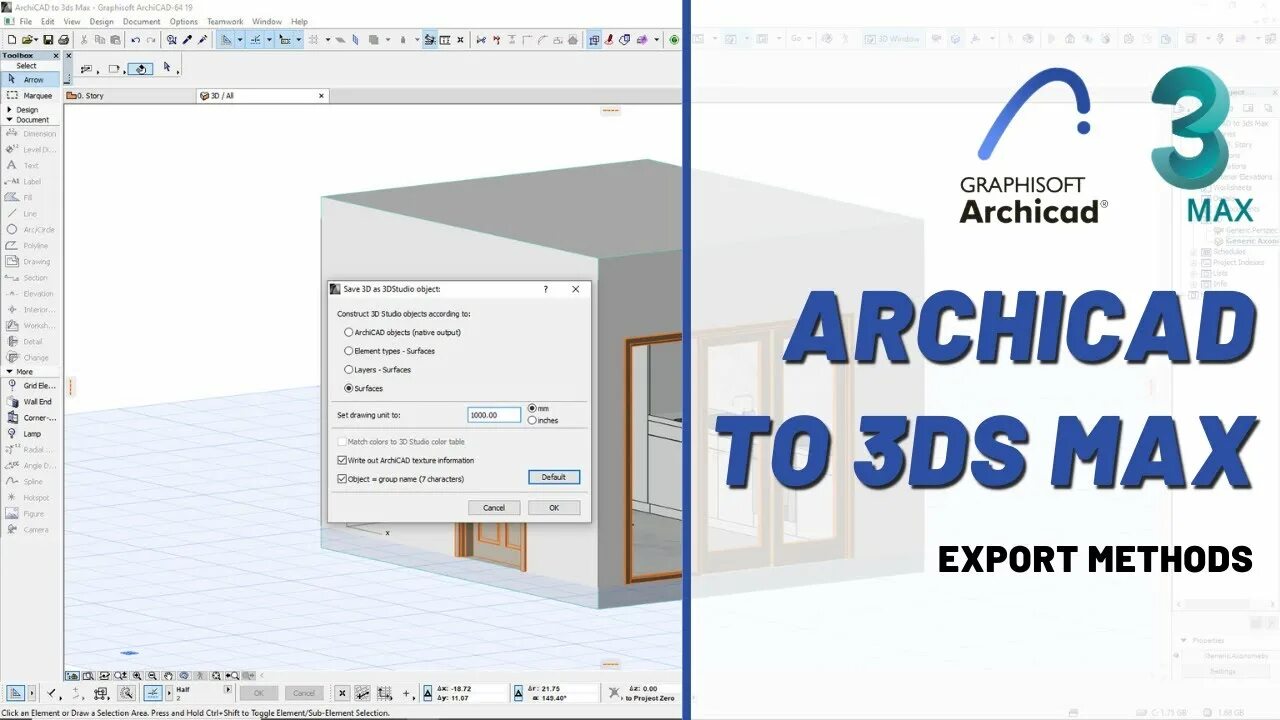Click the Undo arrow icon
1280x720 pixels.
click(136, 40)
